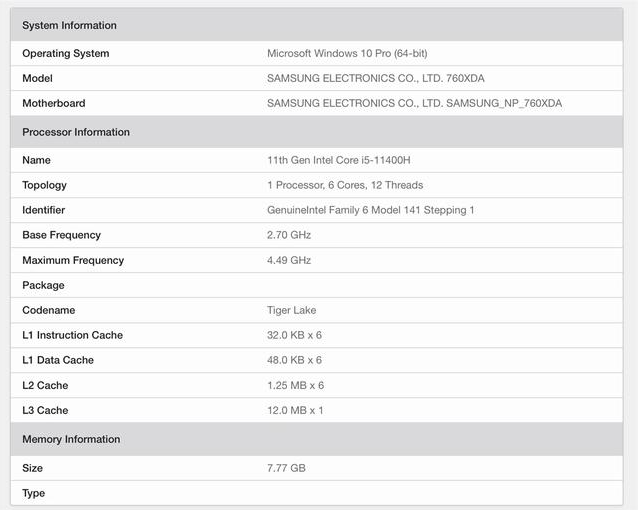The image size is (638, 510).
Task: Click the L1 Instruction Cache label
Action: 72,335
